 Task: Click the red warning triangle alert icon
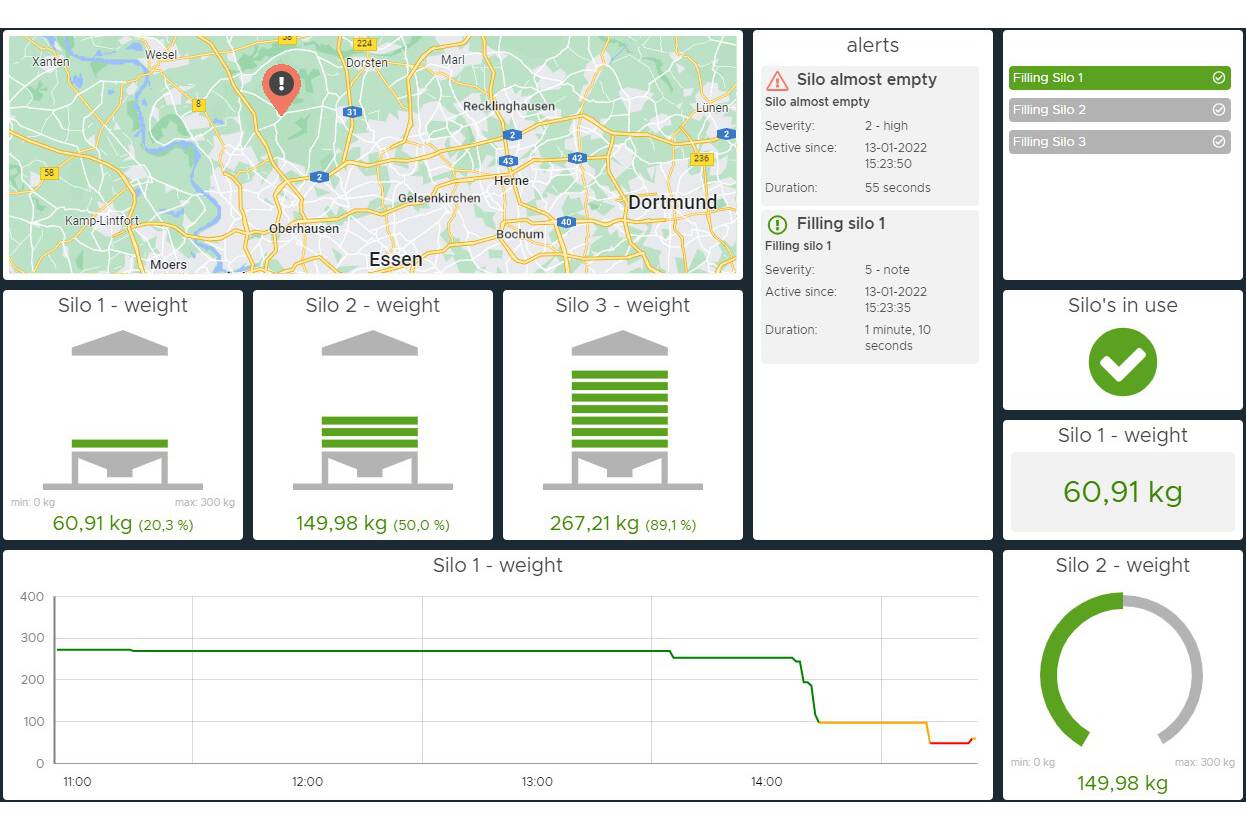point(777,81)
